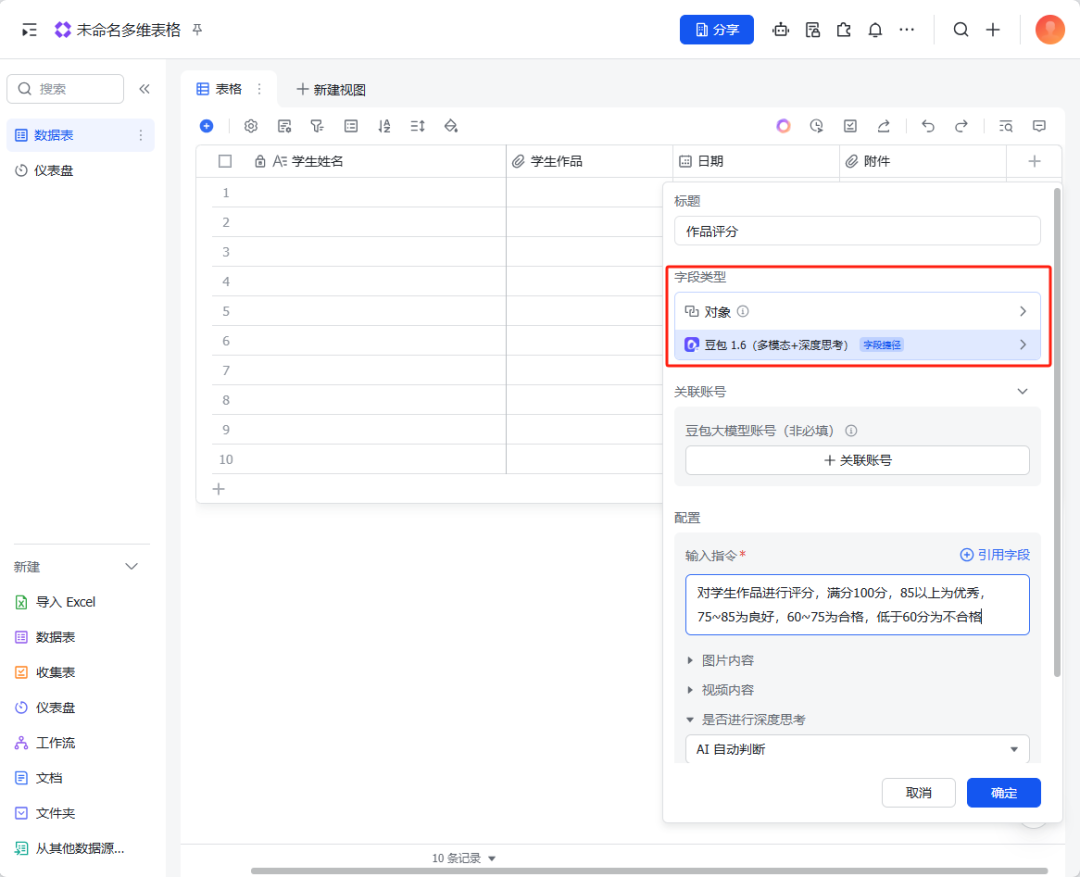
Task: Add a new column with plus icon
Action: coord(1034,161)
